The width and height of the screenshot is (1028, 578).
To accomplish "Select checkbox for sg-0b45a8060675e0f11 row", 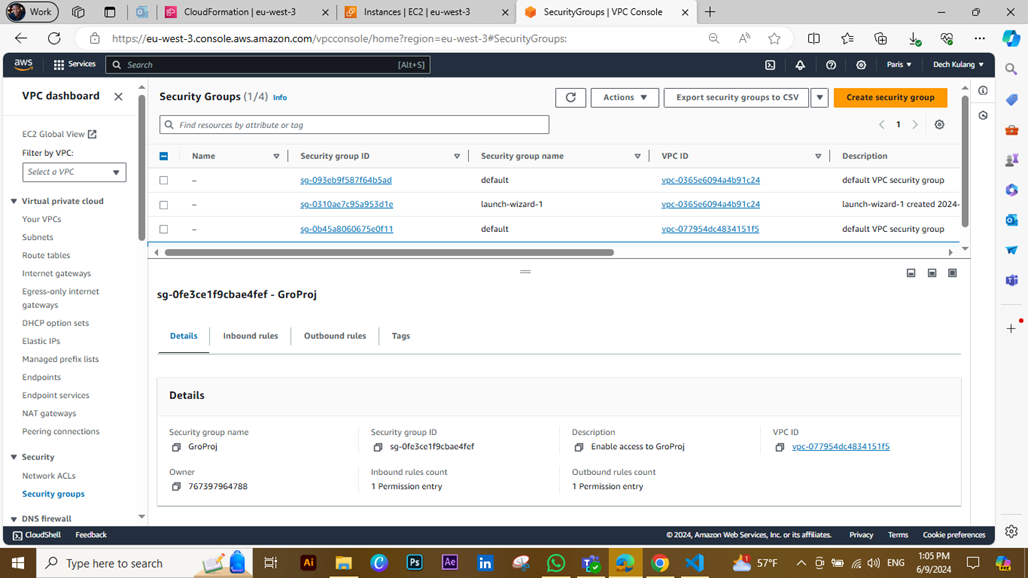I will (164, 229).
